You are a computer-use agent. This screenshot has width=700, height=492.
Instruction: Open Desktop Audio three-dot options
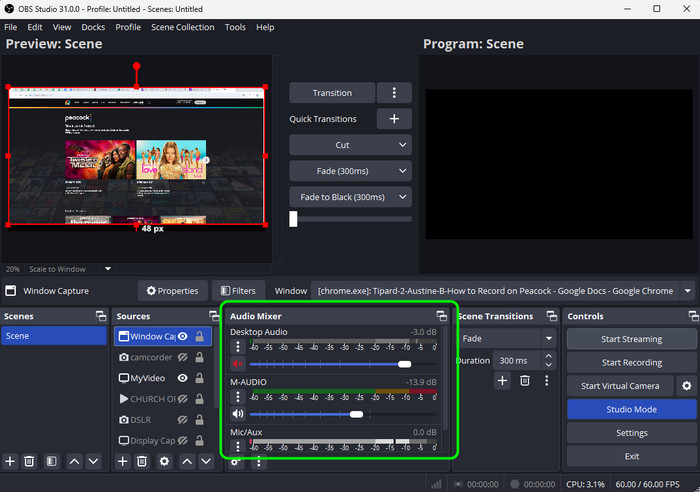point(238,346)
